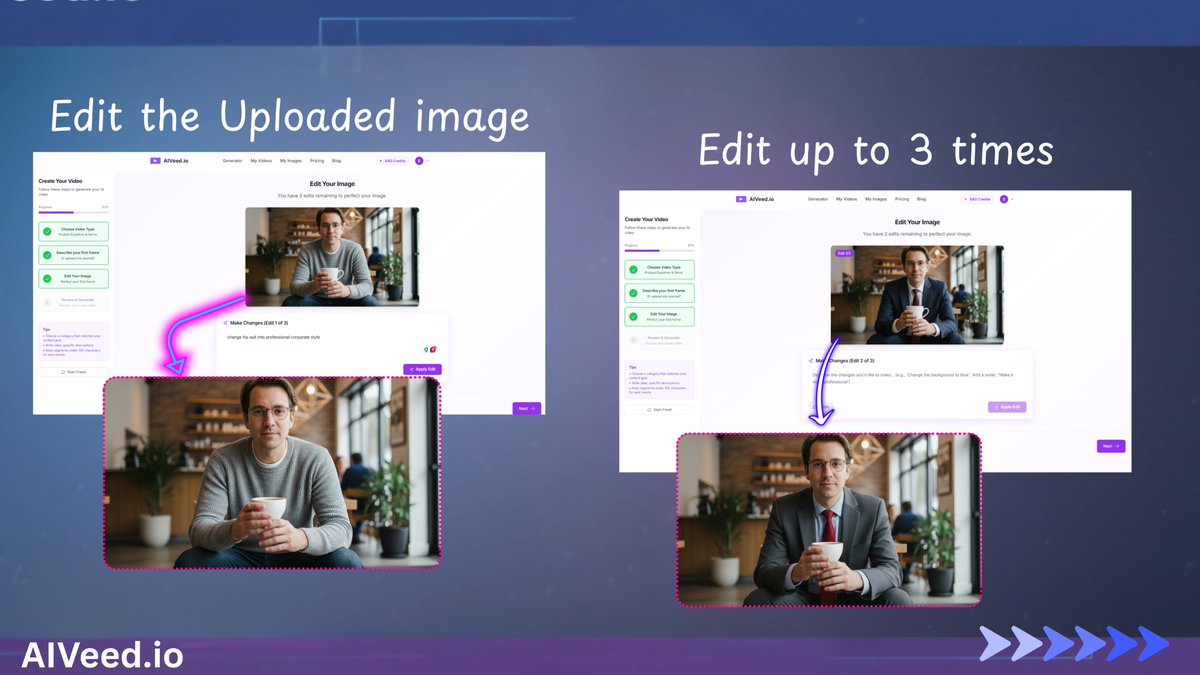
Task: Open the 640 Credits button
Action: [392, 161]
